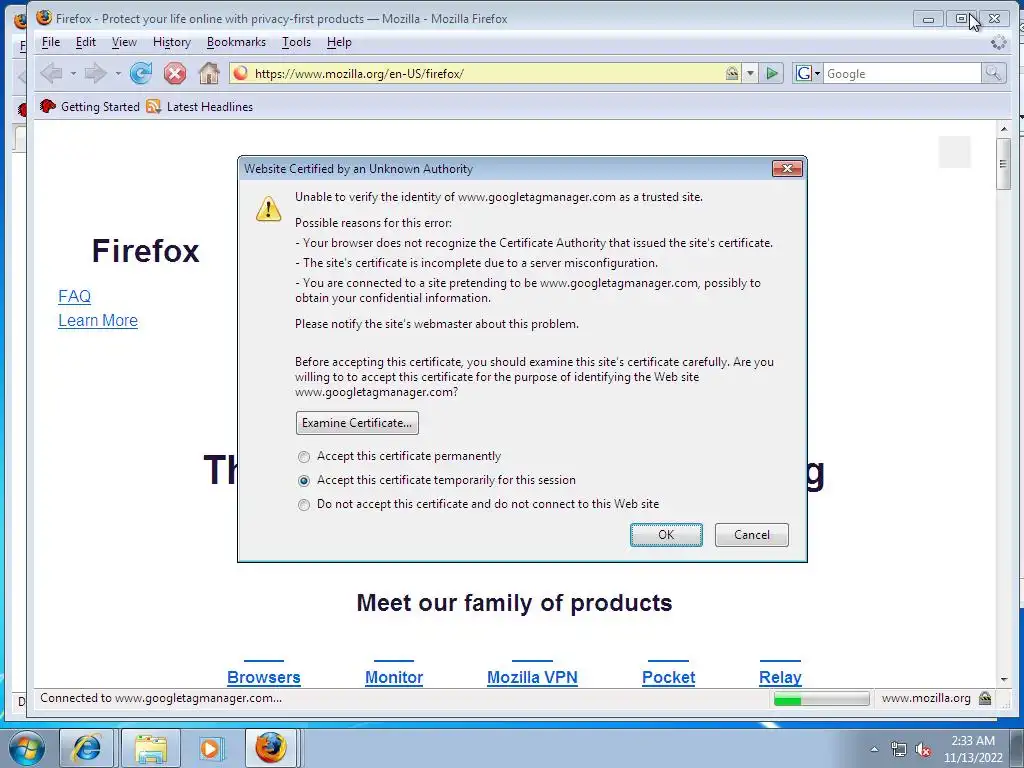This screenshot has width=1024, height=768.
Task: Open the Learn More link
Action: coord(98,321)
